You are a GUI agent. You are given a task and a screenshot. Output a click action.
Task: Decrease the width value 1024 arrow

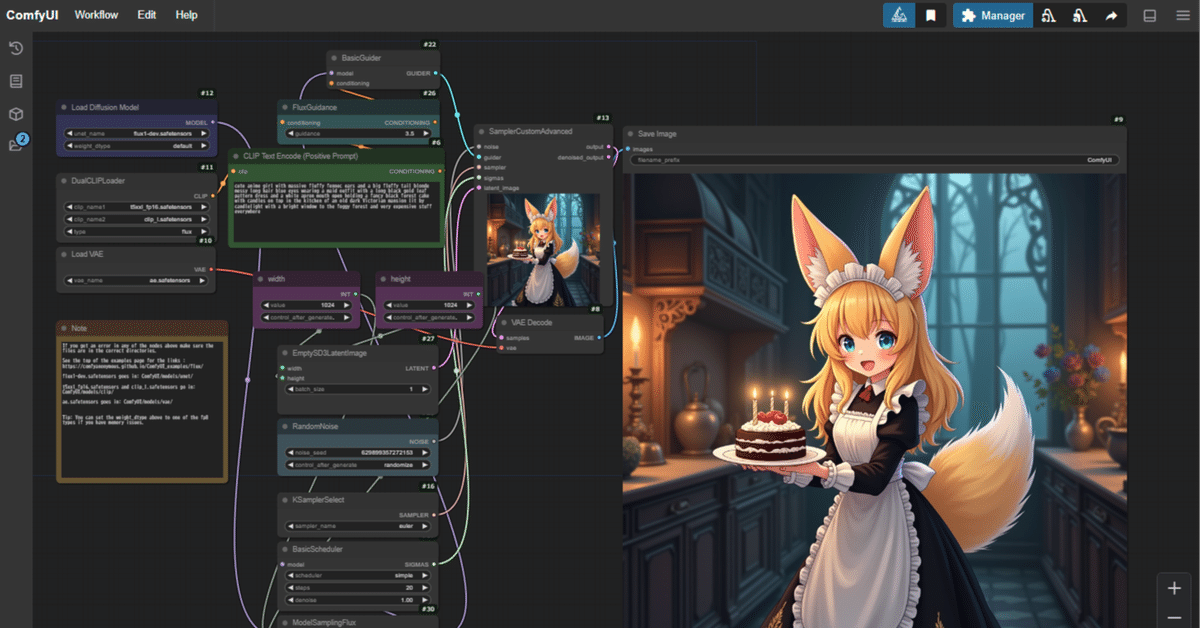point(265,305)
